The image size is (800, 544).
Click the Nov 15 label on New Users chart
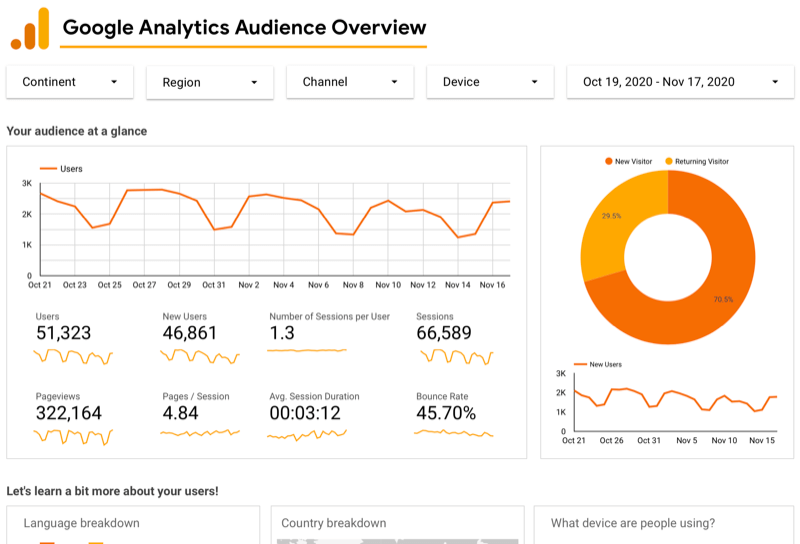click(x=762, y=440)
